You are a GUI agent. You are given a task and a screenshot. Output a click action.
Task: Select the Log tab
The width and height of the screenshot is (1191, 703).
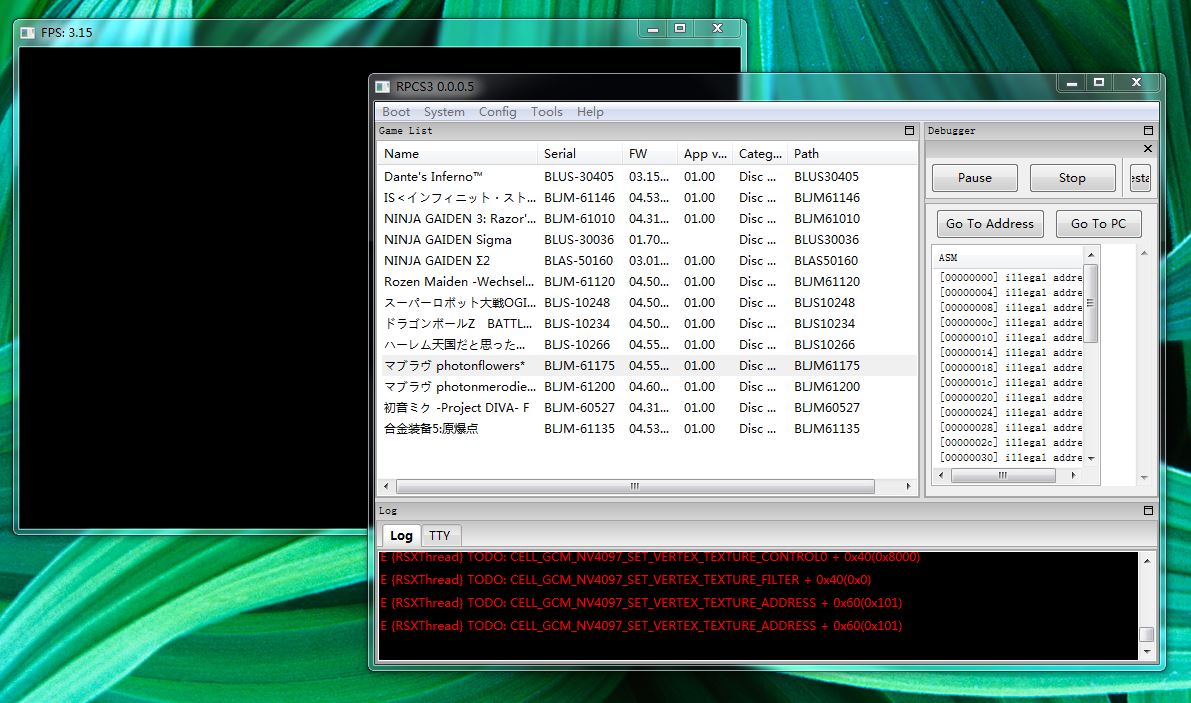[401, 535]
